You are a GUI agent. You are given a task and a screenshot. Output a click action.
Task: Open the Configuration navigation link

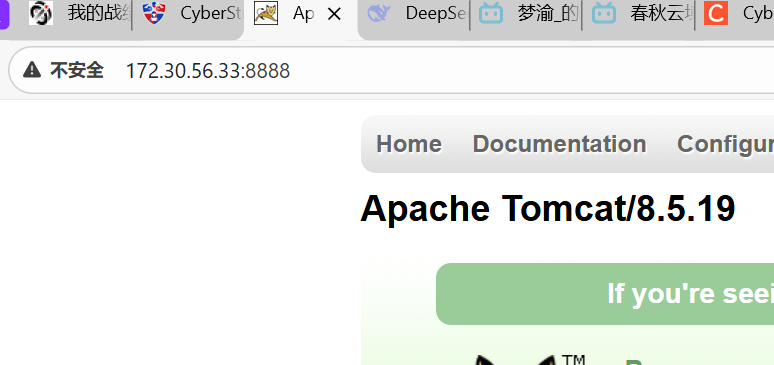click(725, 144)
